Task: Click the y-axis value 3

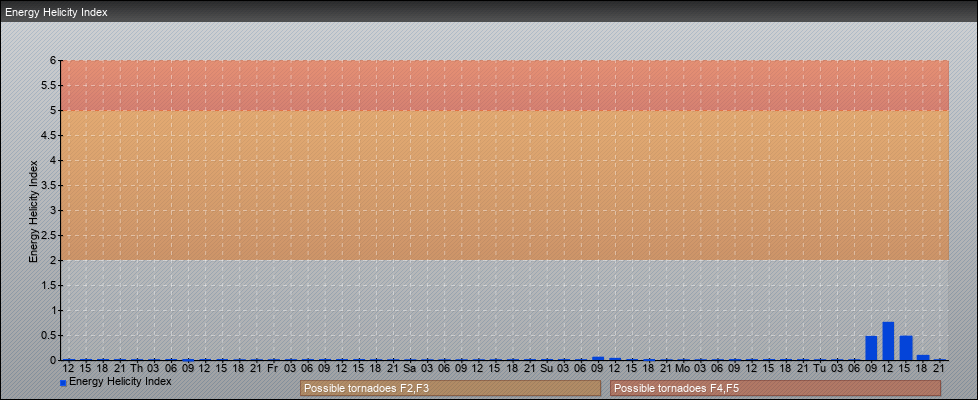Action: pos(54,210)
